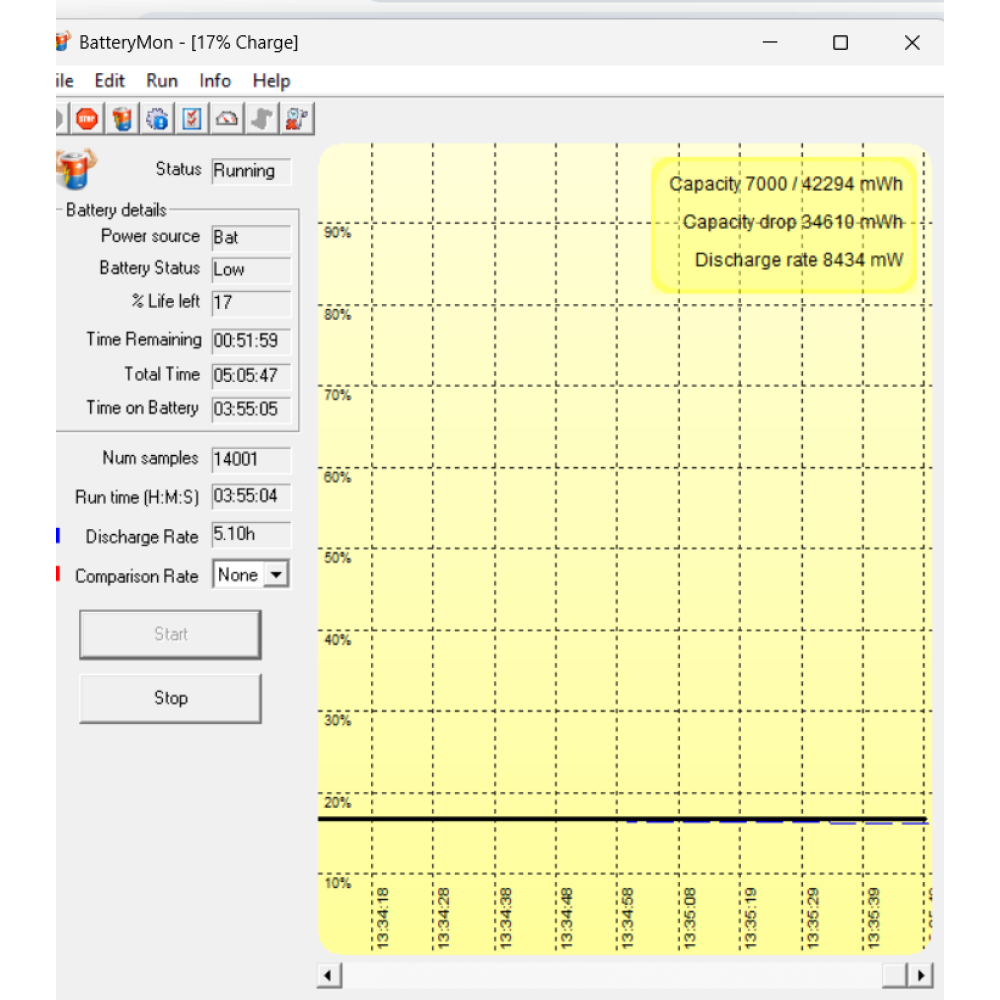Click the BatteryMon title bar app icon
Screen dimensions: 1000x1000
pos(63,42)
